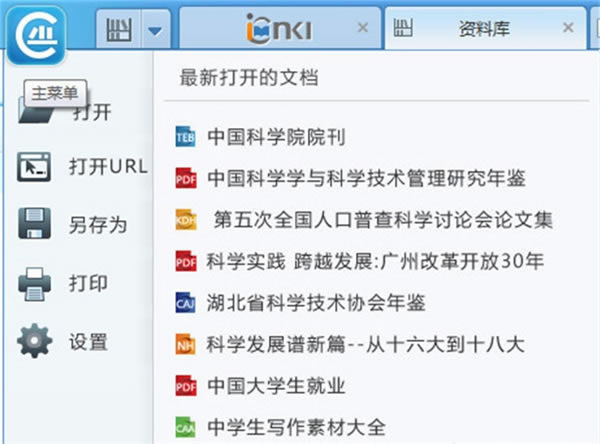This screenshot has width=600, height=444.
Task: Click PDF icon beside 中国科学学与科学技术管理研究年鉴
Action: tap(186, 178)
